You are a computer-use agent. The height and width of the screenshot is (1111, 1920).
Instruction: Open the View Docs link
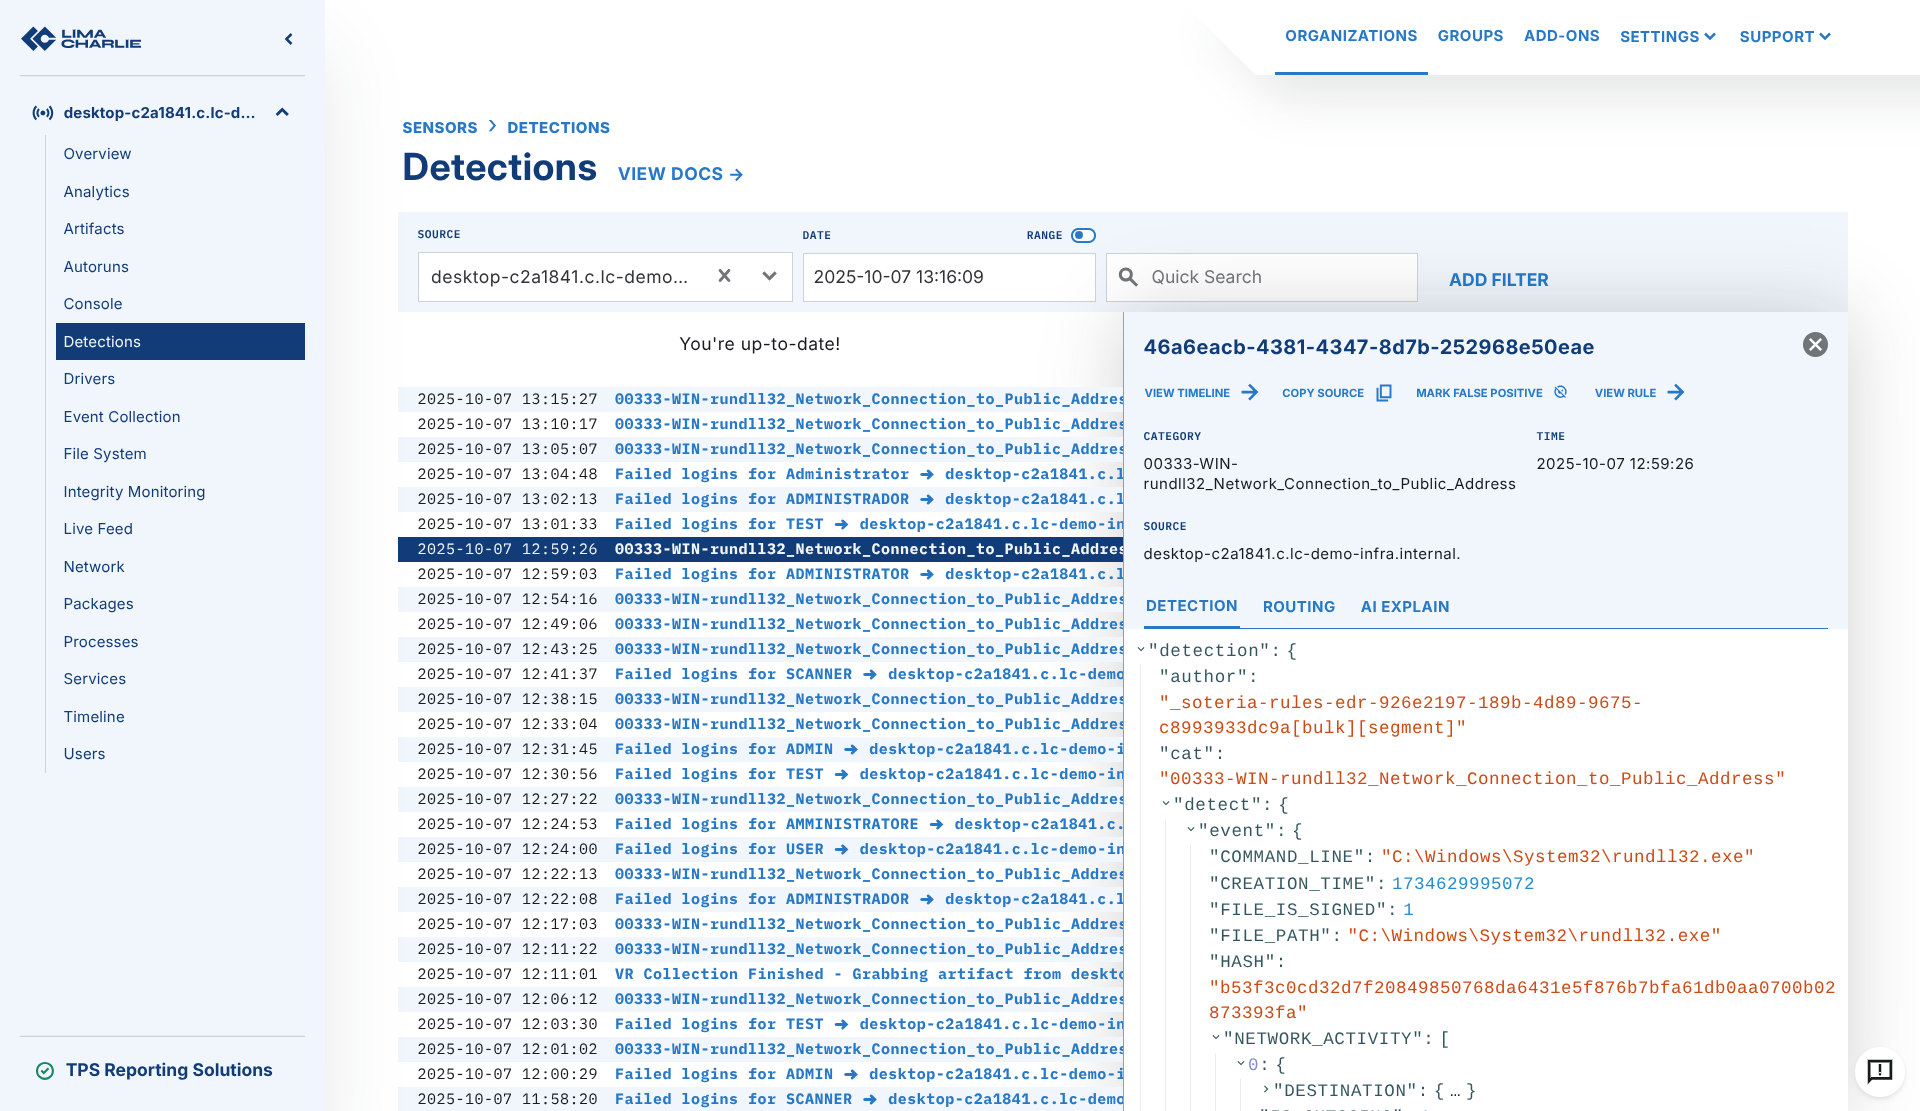click(680, 174)
